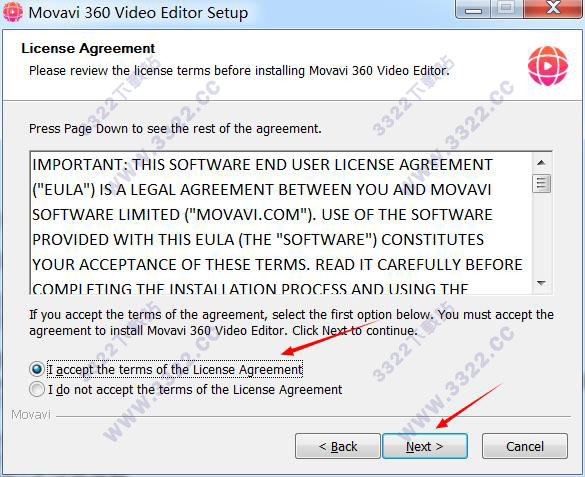585x477 pixels.
Task: Cancel the installation
Action: click(x=525, y=446)
